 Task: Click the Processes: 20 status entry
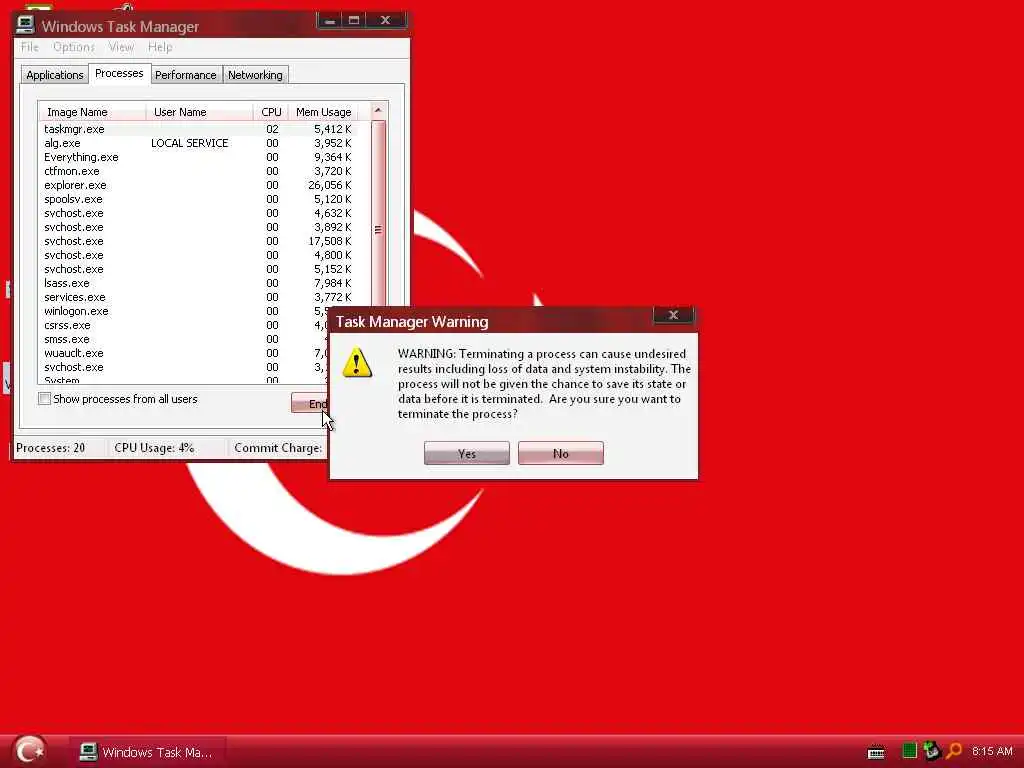pos(50,448)
